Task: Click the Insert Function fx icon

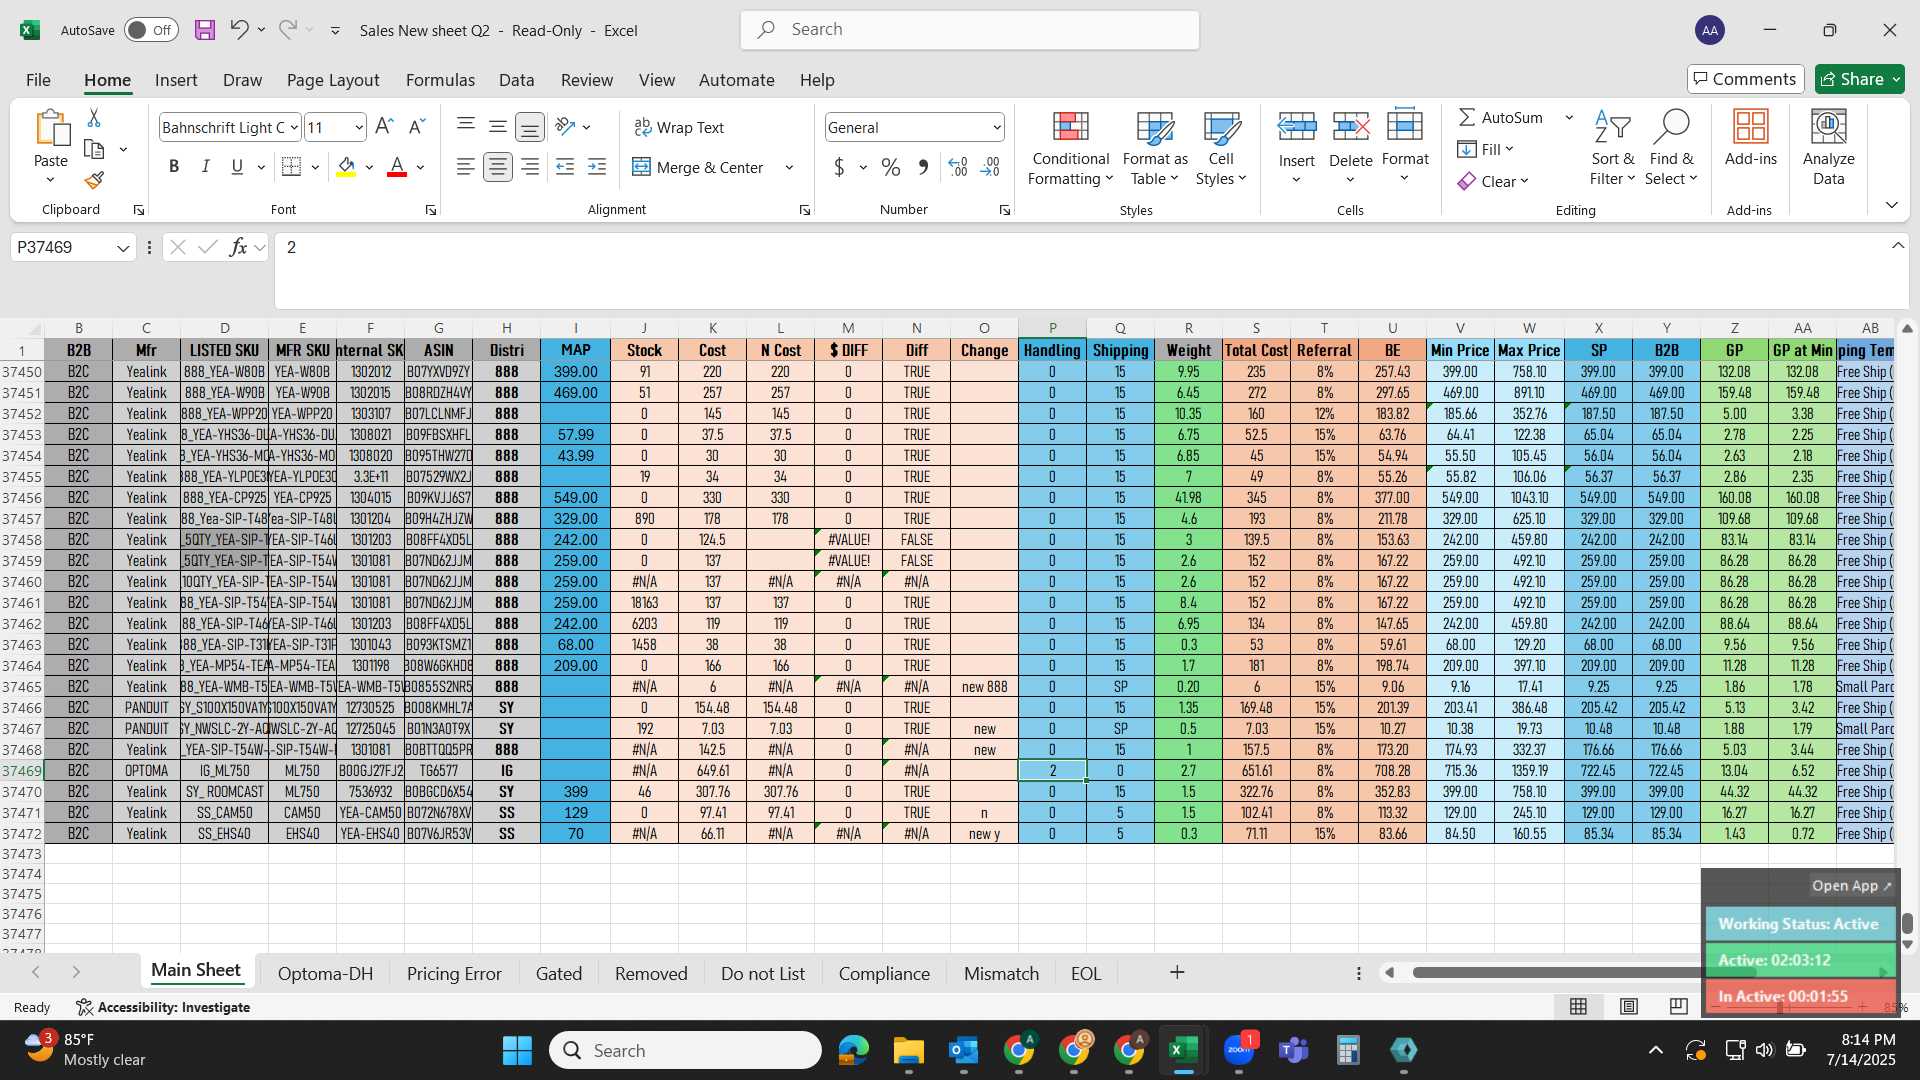Action: [238, 247]
